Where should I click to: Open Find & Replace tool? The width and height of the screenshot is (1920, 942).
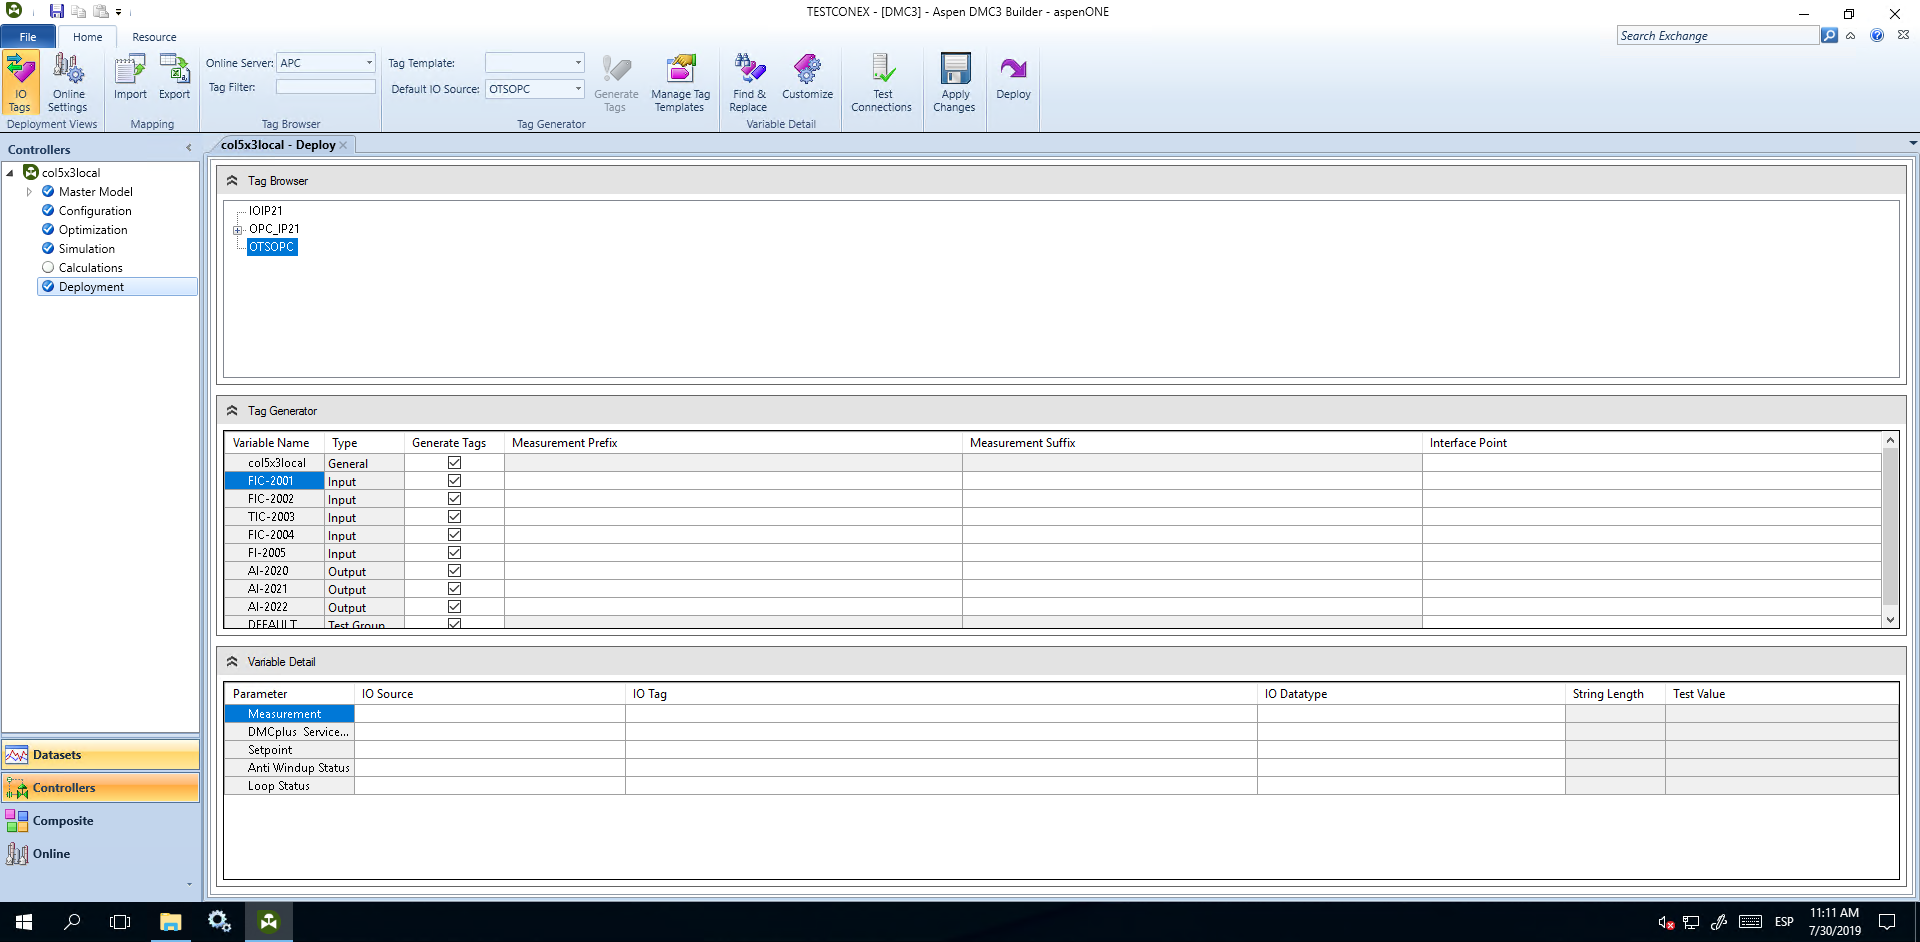[x=749, y=83]
